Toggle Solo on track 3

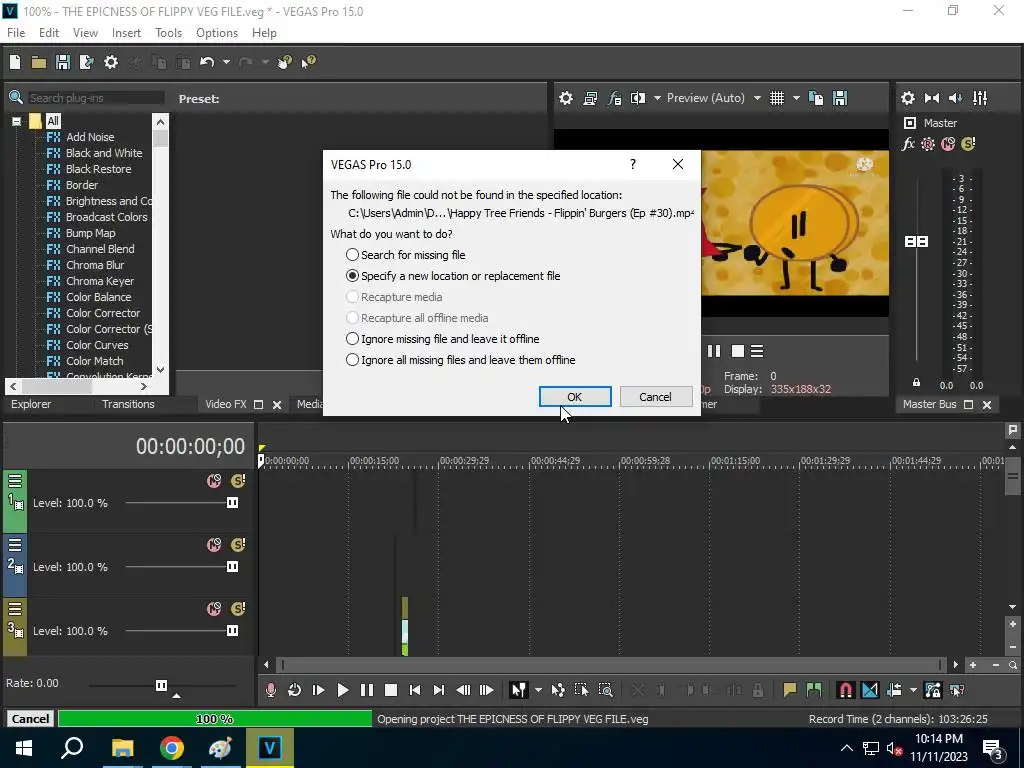238,609
